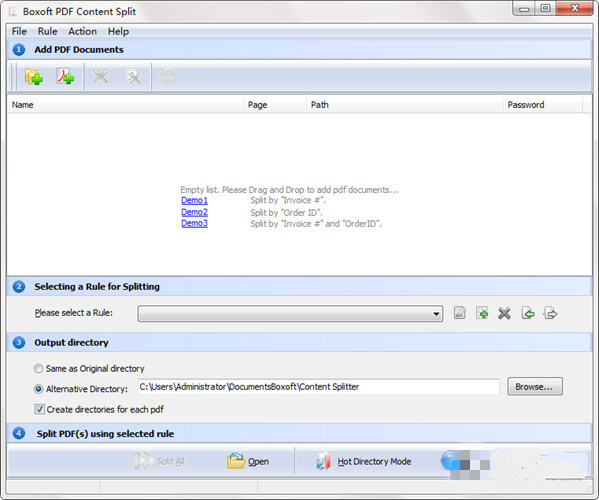
Task: Open the Demo2 link
Action: click(194, 212)
